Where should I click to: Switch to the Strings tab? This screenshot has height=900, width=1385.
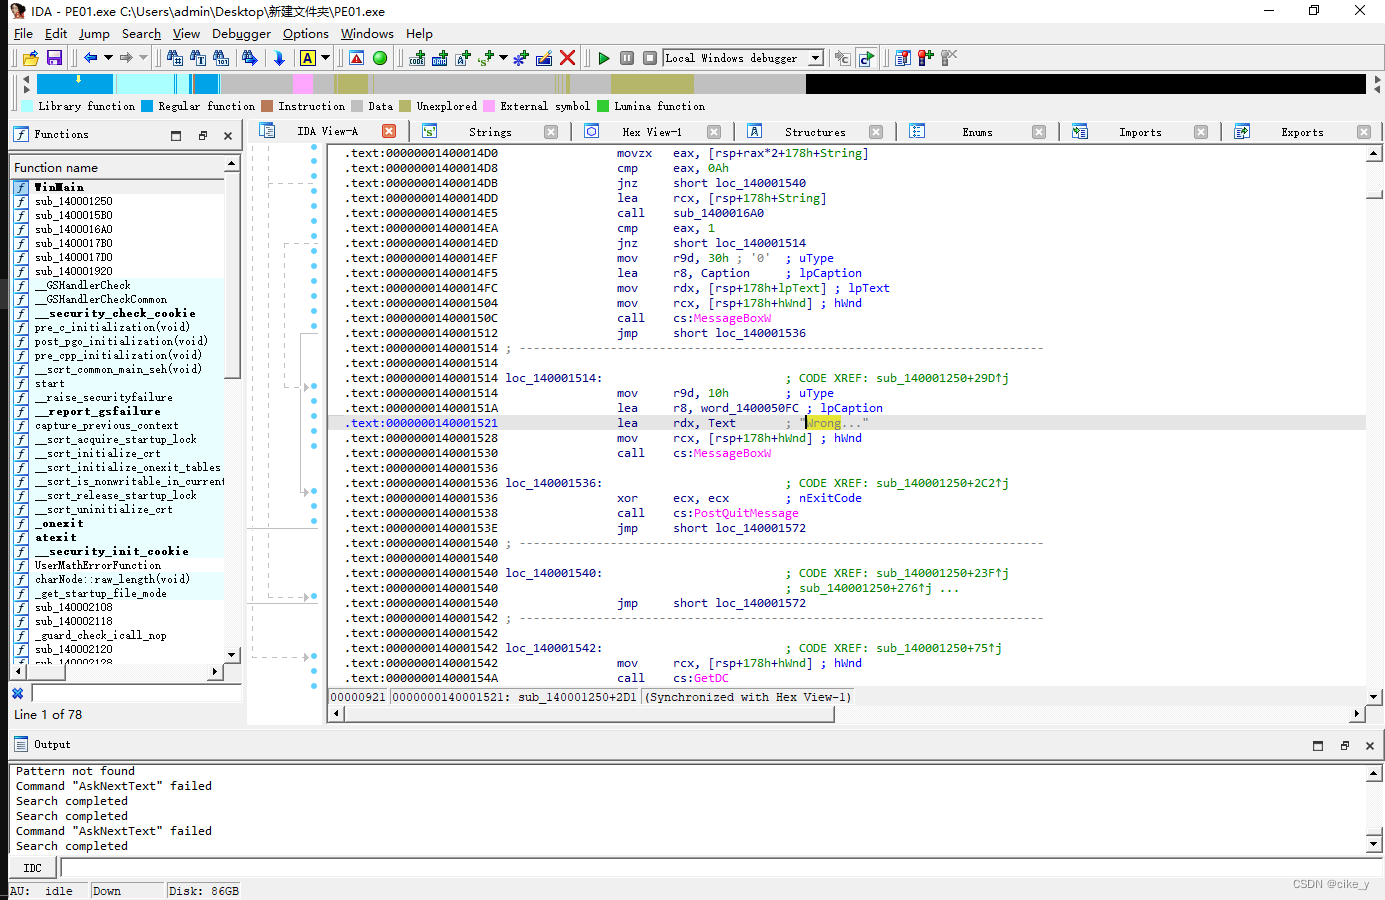tap(489, 132)
